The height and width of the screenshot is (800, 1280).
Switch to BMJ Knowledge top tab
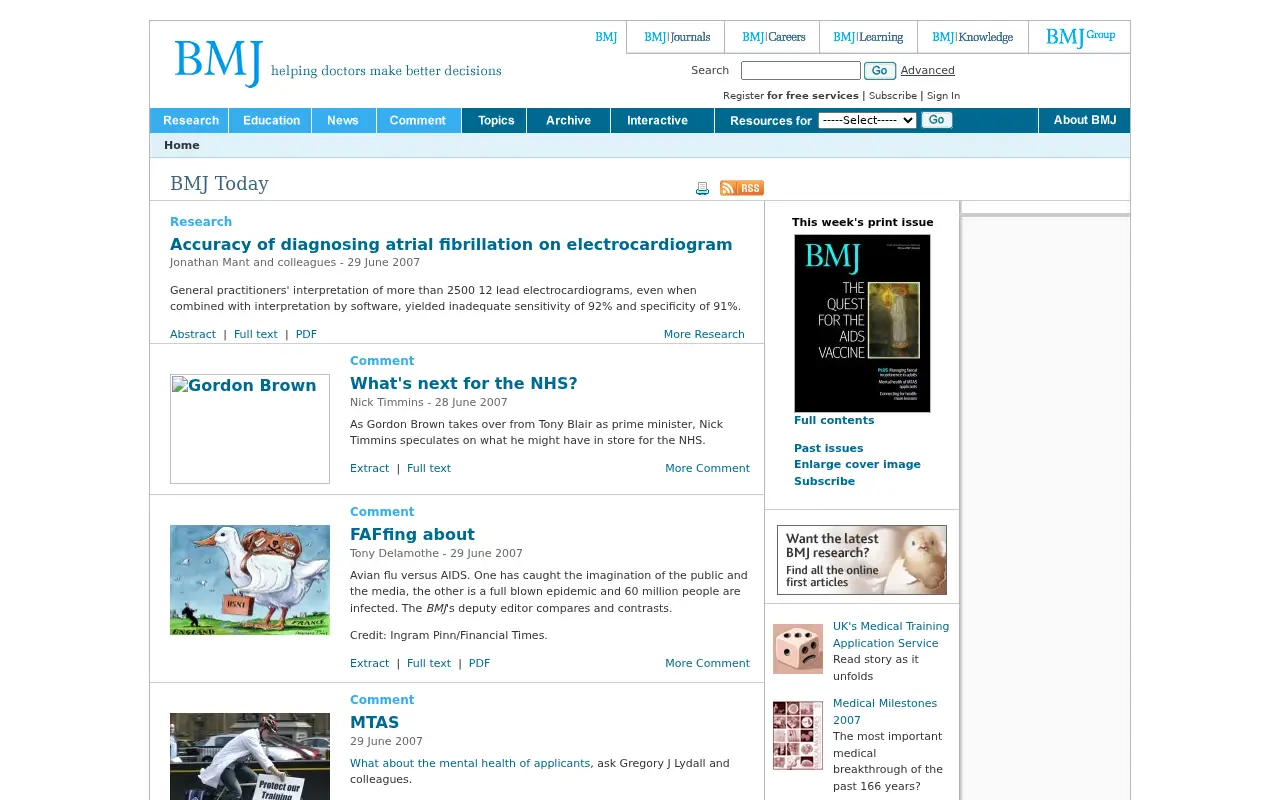(973, 37)
